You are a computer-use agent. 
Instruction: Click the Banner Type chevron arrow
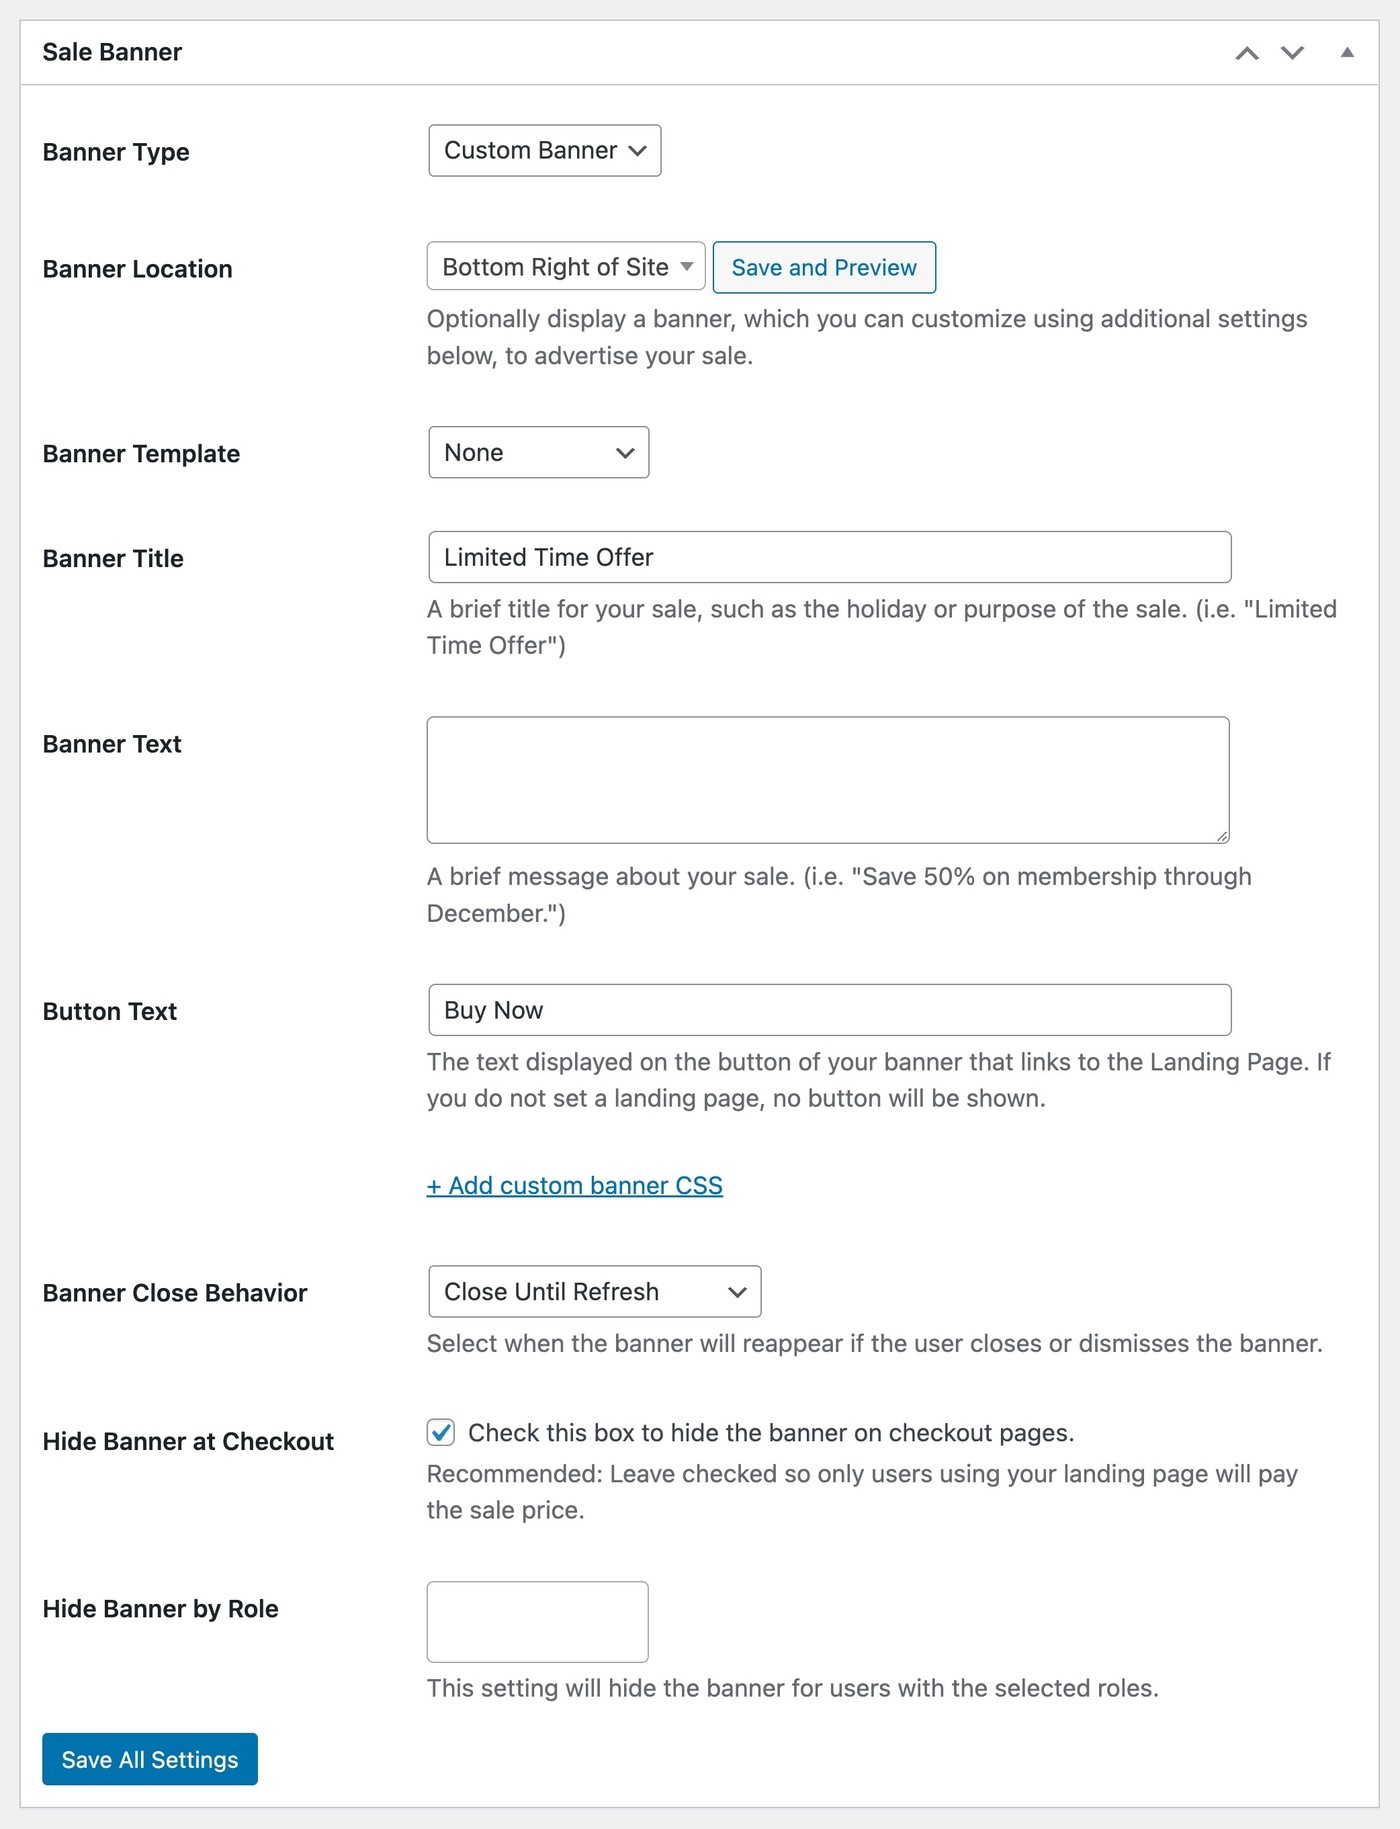(x=637, y=151)
